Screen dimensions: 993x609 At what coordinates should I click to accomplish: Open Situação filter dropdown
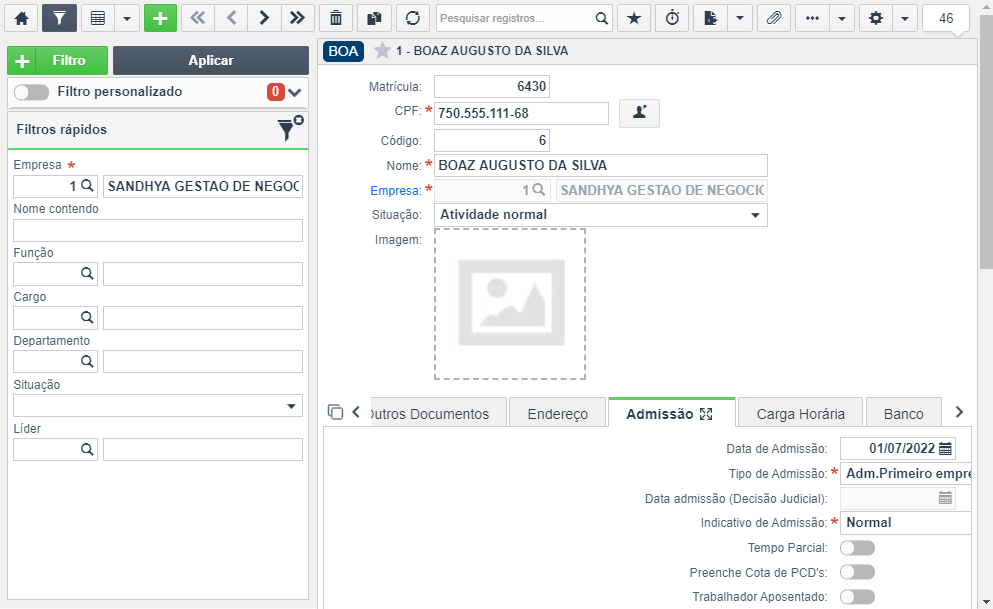point(158,406)
